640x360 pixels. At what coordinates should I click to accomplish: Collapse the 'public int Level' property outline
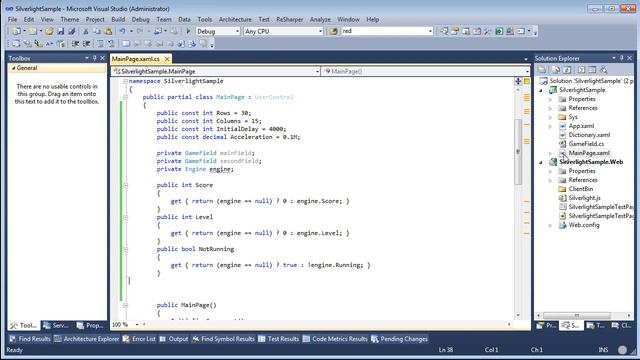pos(125,217)
